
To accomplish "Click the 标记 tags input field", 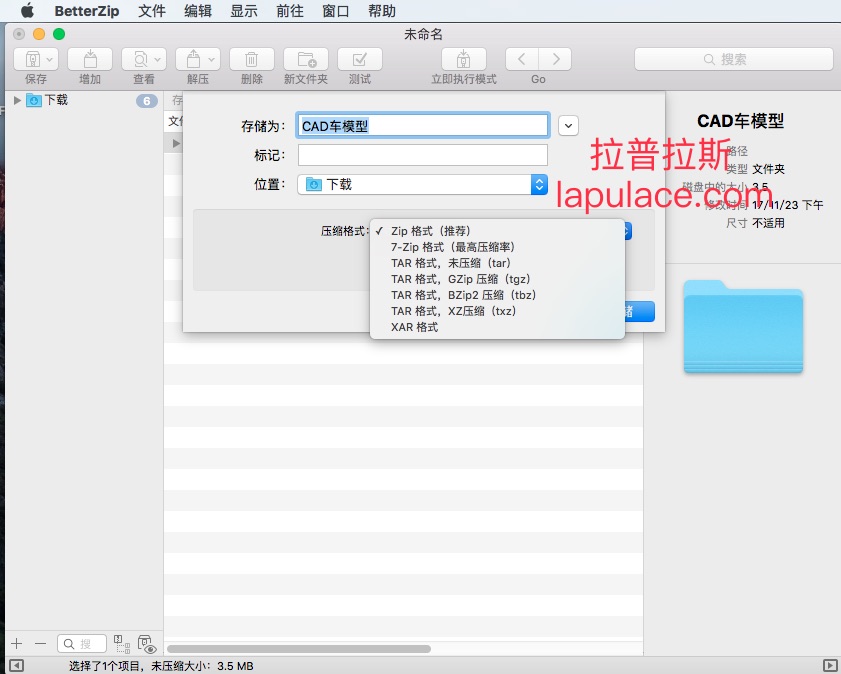I will pyautogui.click(x=423, y=155).
